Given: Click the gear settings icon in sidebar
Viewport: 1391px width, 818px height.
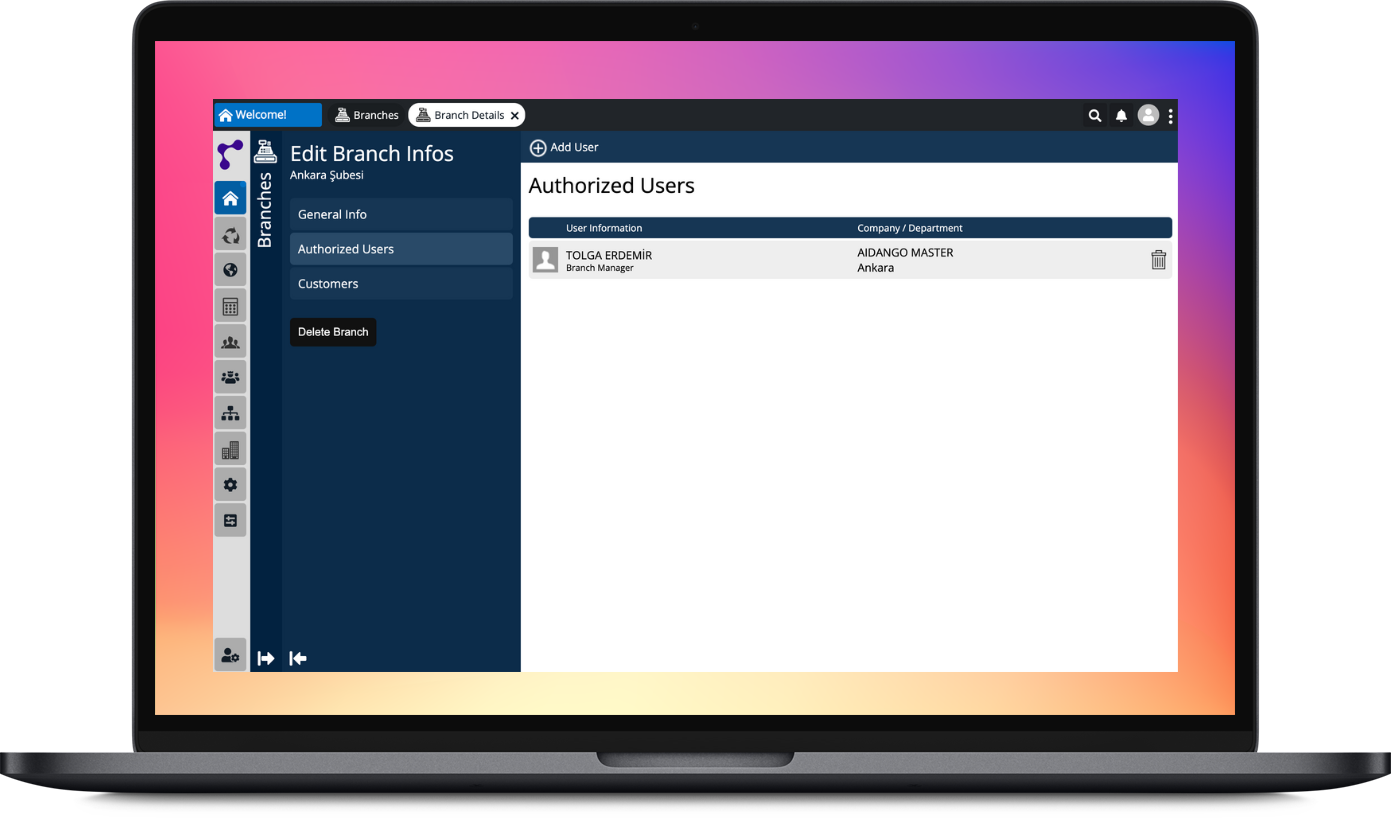Looking at the screenshot, I should point(230,485).
